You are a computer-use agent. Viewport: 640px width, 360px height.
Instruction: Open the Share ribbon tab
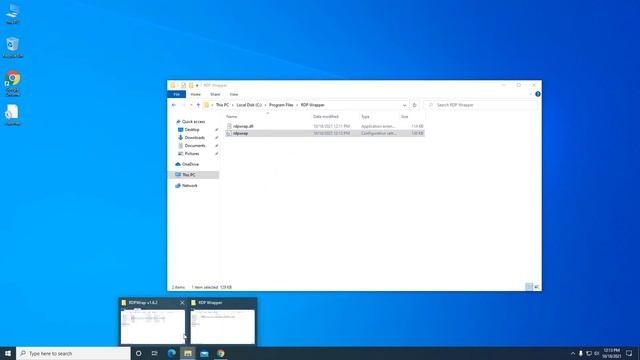click(215, 94)
